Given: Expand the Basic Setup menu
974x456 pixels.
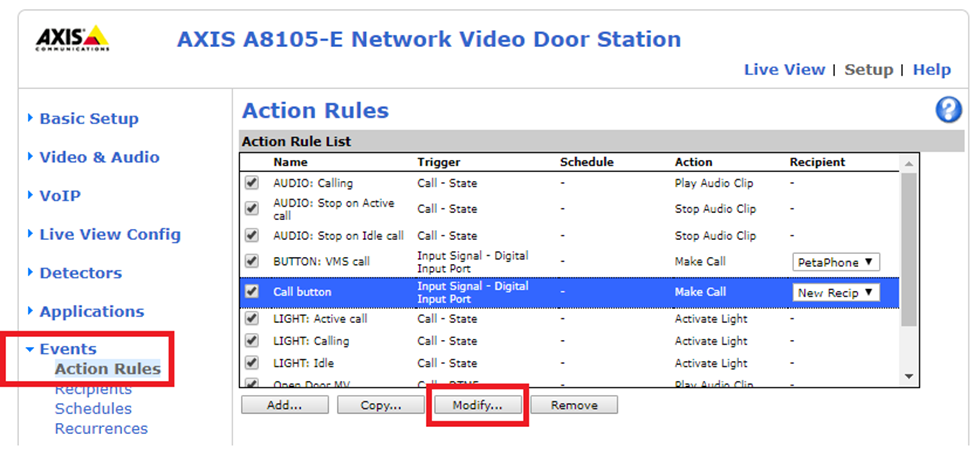Looking at the screenshot, I should click(88, 119).
